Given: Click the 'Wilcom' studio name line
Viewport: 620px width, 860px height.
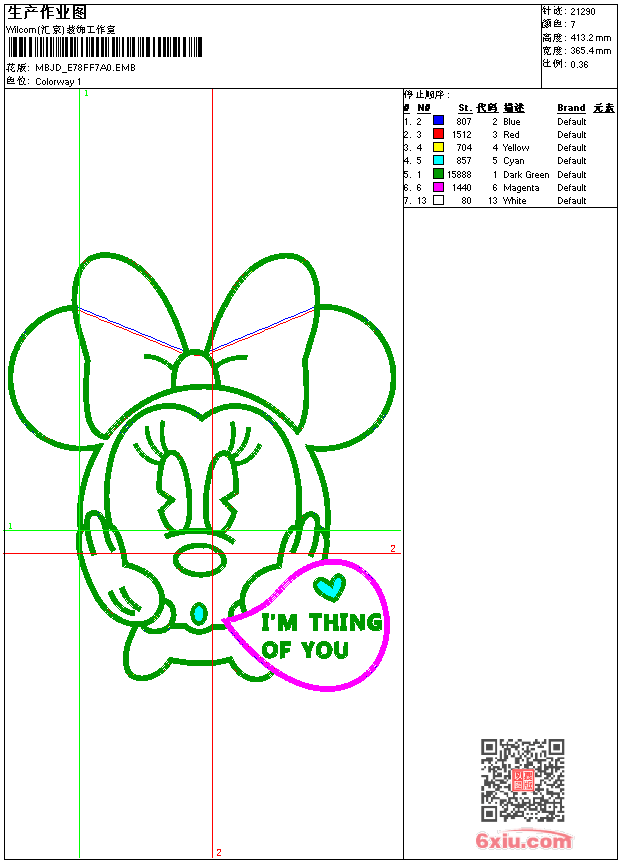Looking at the screenshot, I should [61, 30].
